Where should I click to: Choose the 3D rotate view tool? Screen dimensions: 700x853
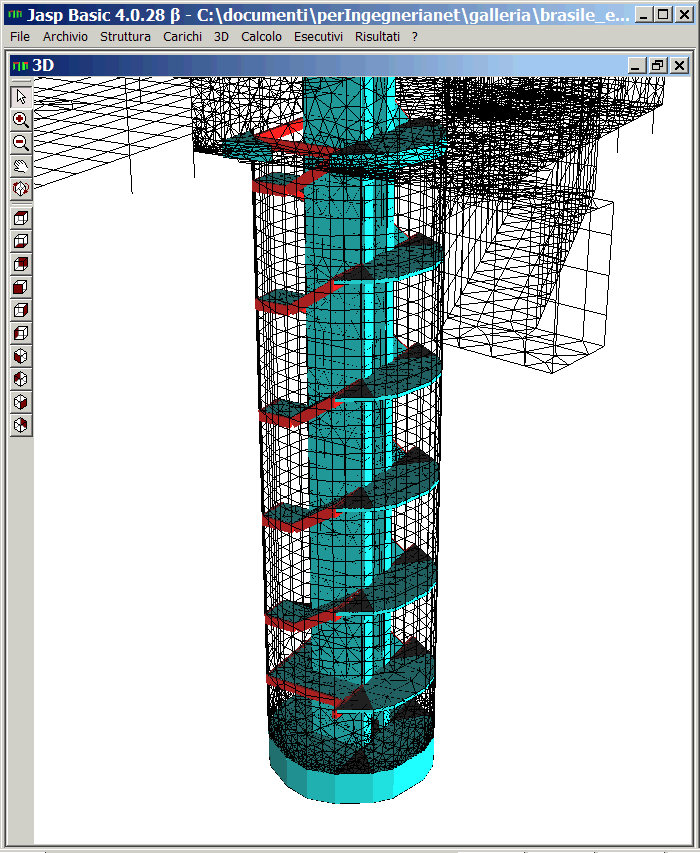[21, 188]
